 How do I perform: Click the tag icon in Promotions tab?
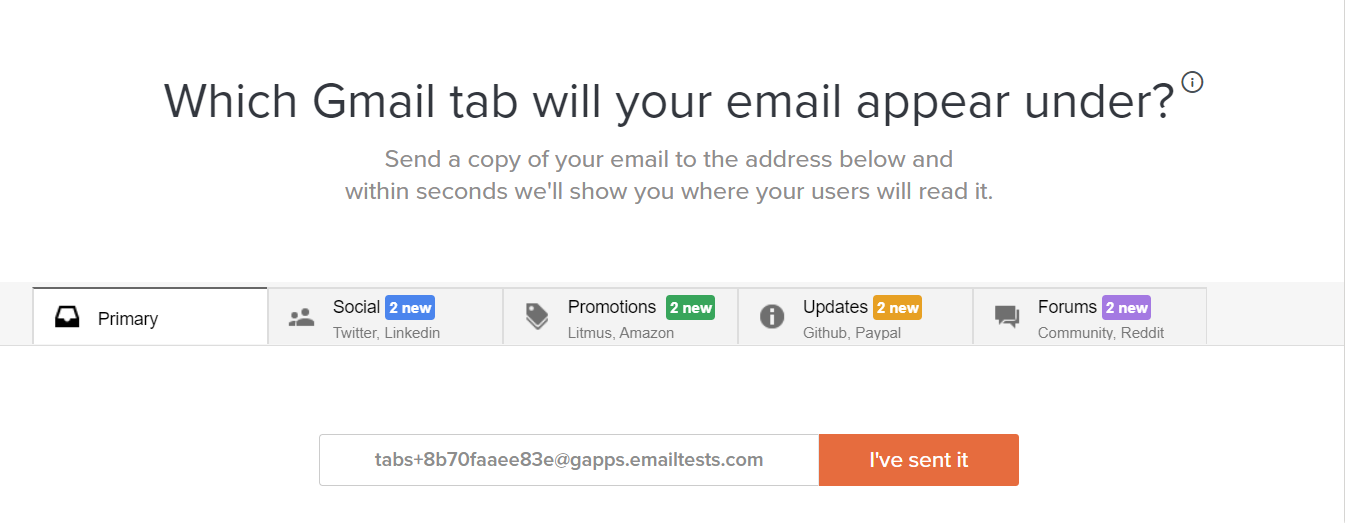point(537,317)
